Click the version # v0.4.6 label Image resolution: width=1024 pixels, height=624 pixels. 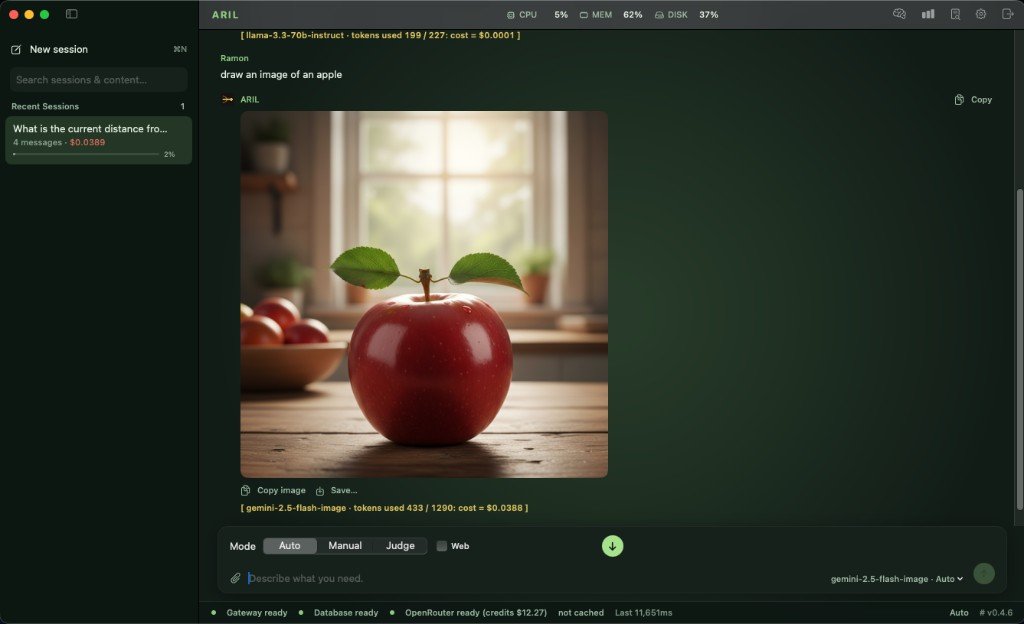tap(996, 612)
